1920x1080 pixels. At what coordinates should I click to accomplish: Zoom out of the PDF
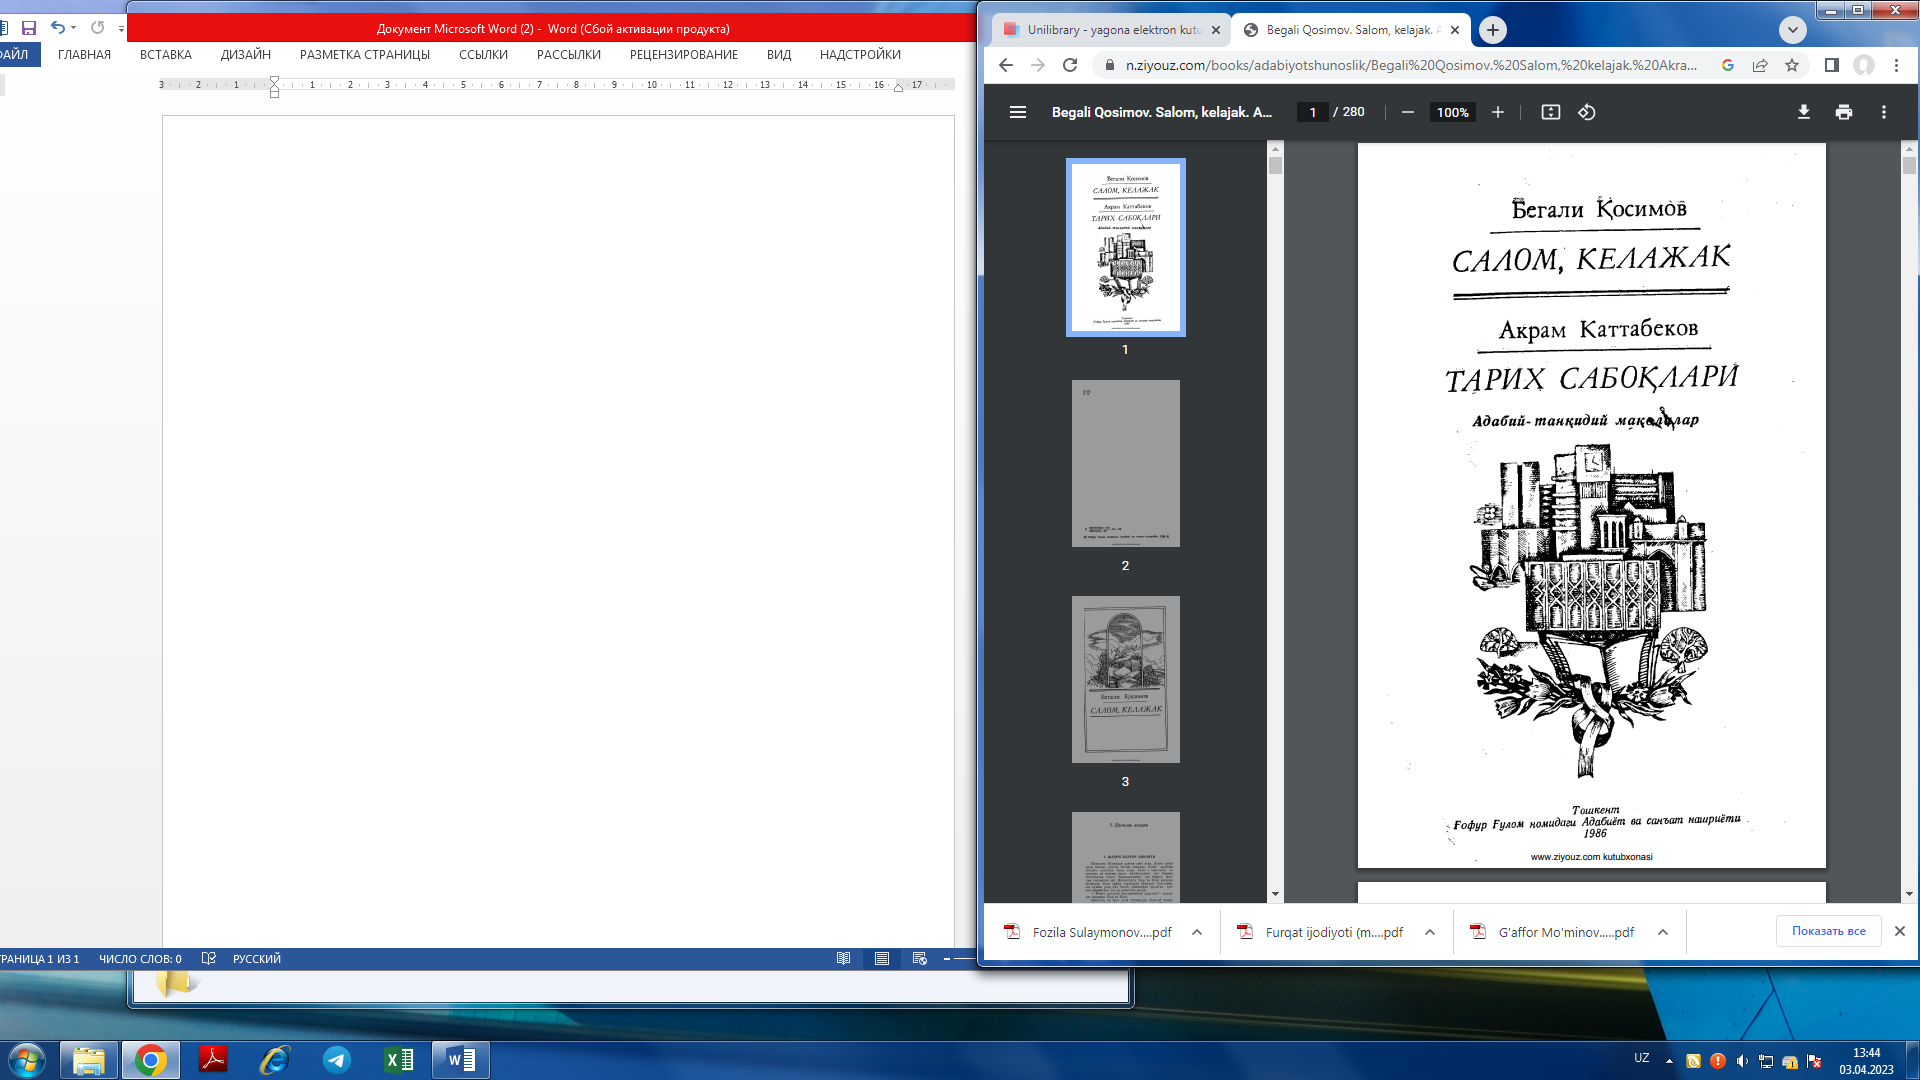click(1407, 112)
